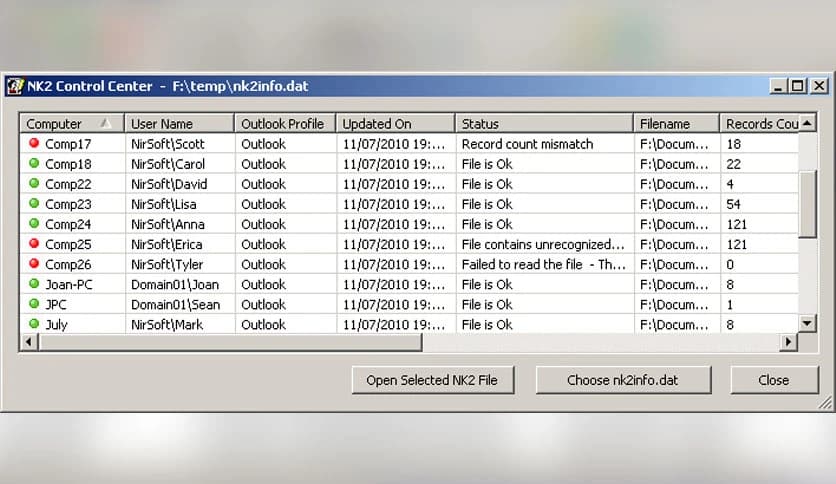This screenshot has height=484, width=836.
Task: Click the horizontal scrollbar left arrow
Action: (29, 342)
